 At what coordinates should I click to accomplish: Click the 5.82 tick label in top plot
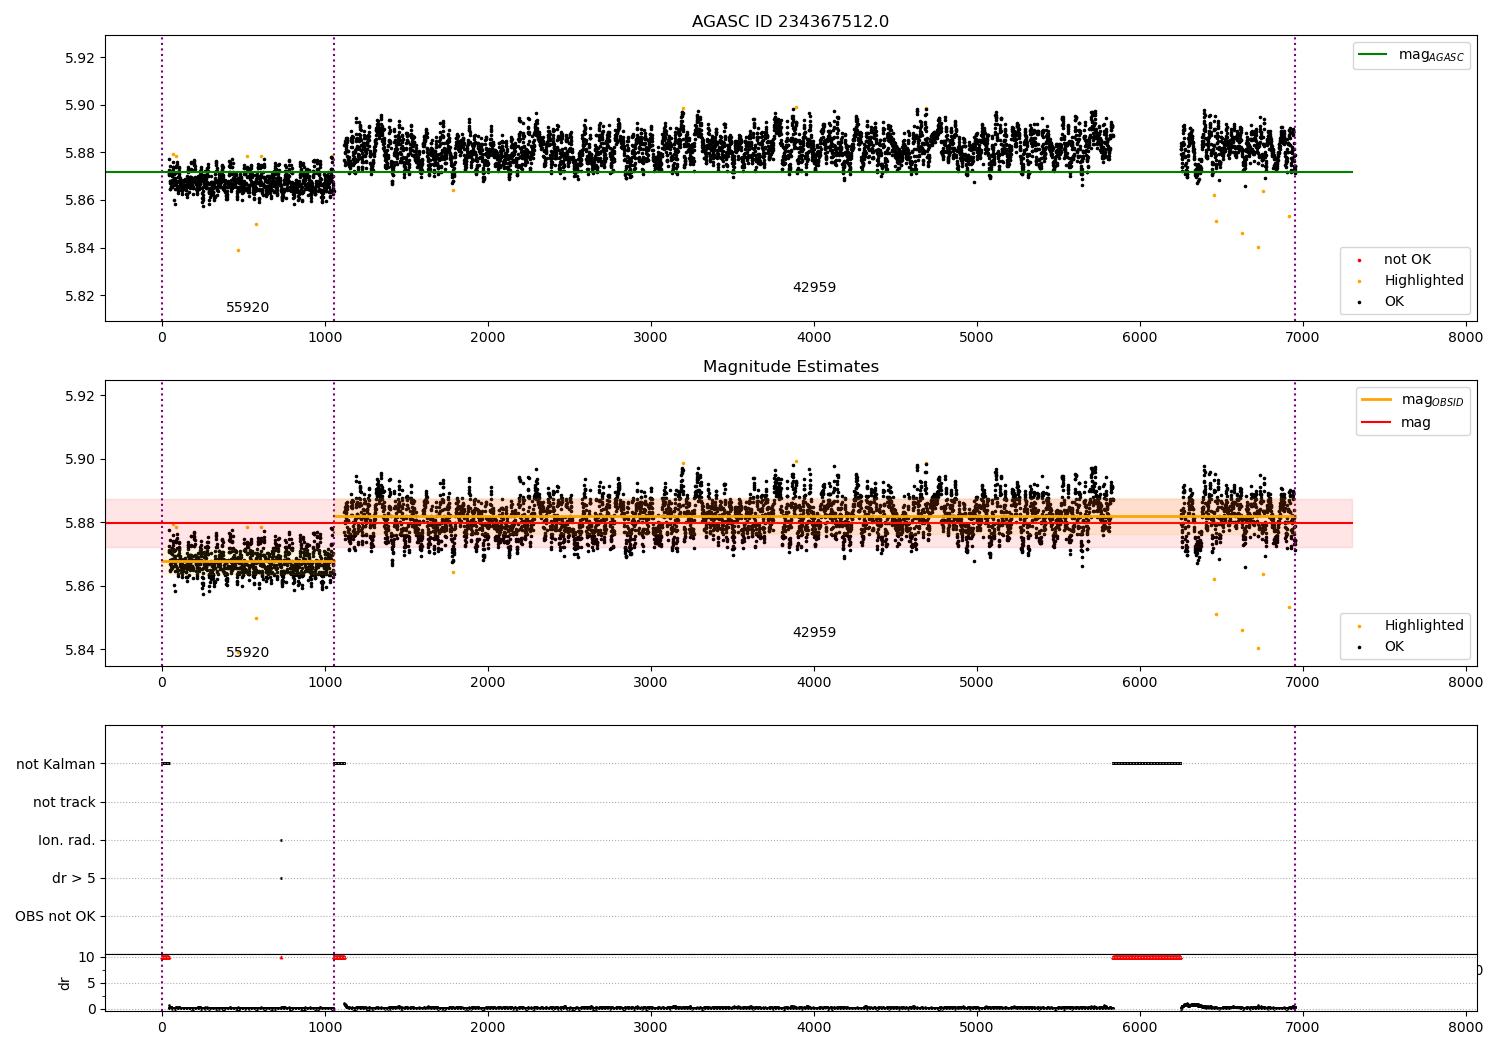[x=78, y=296]
